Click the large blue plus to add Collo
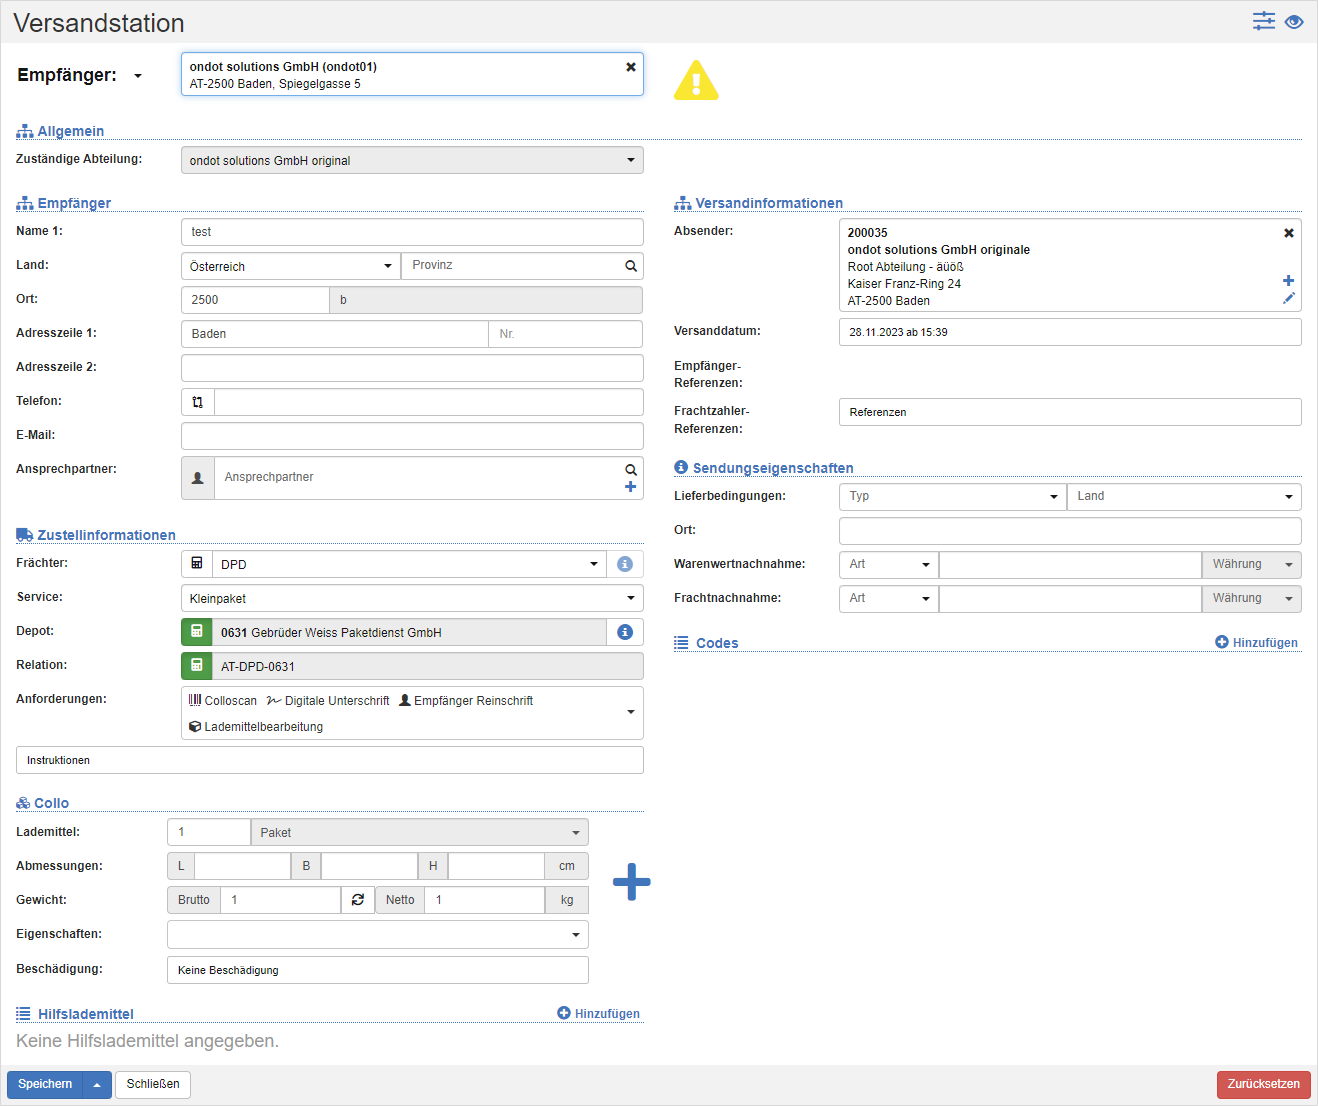The width and height of the screenshot is (1318, 1106). pyautogui.click(x=631, y=882)
